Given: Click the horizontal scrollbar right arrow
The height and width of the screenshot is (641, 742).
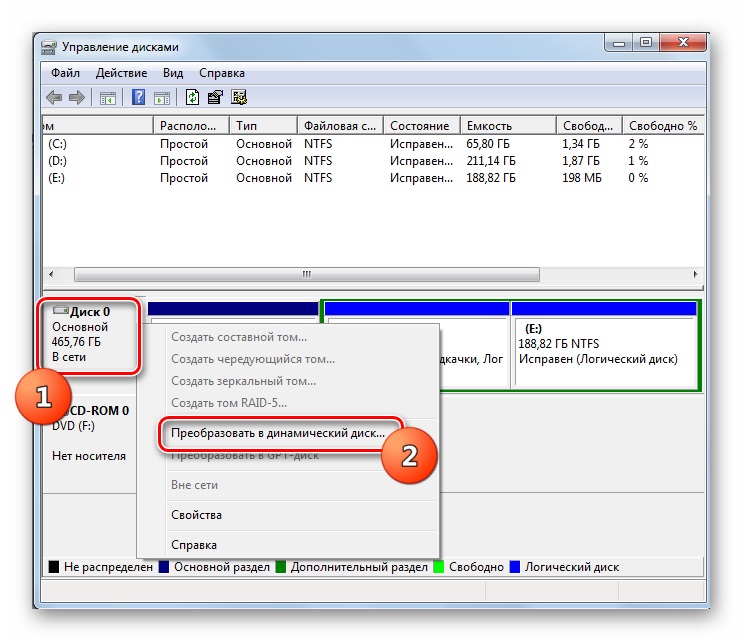Looking at the screenshot, I should click(x=695, y=274).
